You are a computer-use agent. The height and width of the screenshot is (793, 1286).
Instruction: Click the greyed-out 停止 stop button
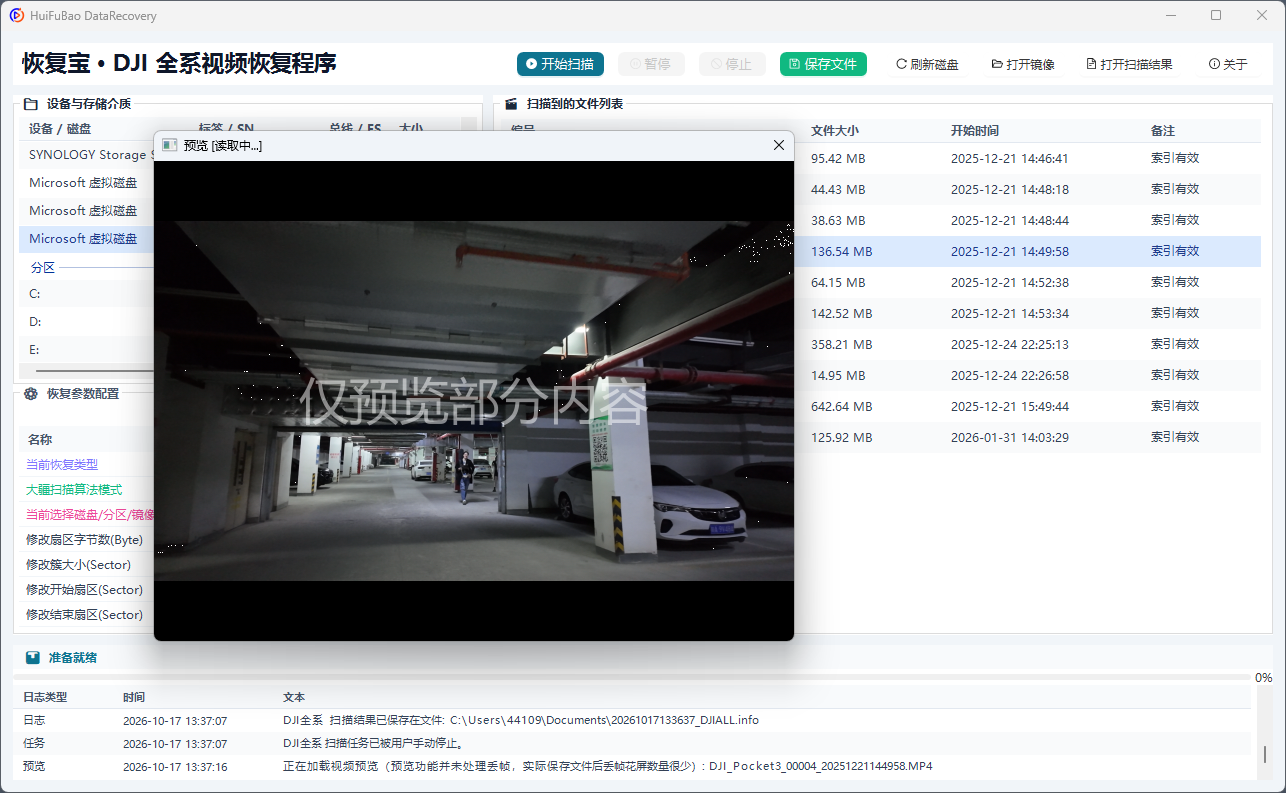732,64
